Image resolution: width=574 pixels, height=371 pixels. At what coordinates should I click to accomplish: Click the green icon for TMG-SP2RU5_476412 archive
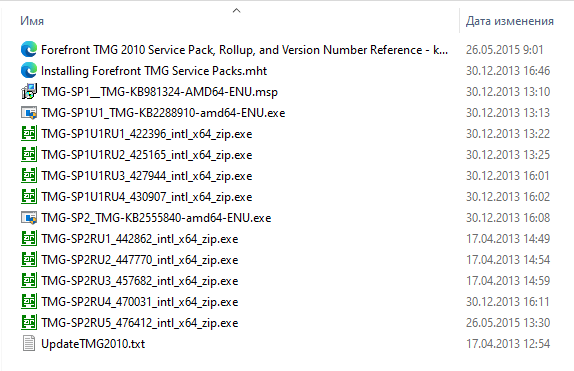(x=29, y=322)
